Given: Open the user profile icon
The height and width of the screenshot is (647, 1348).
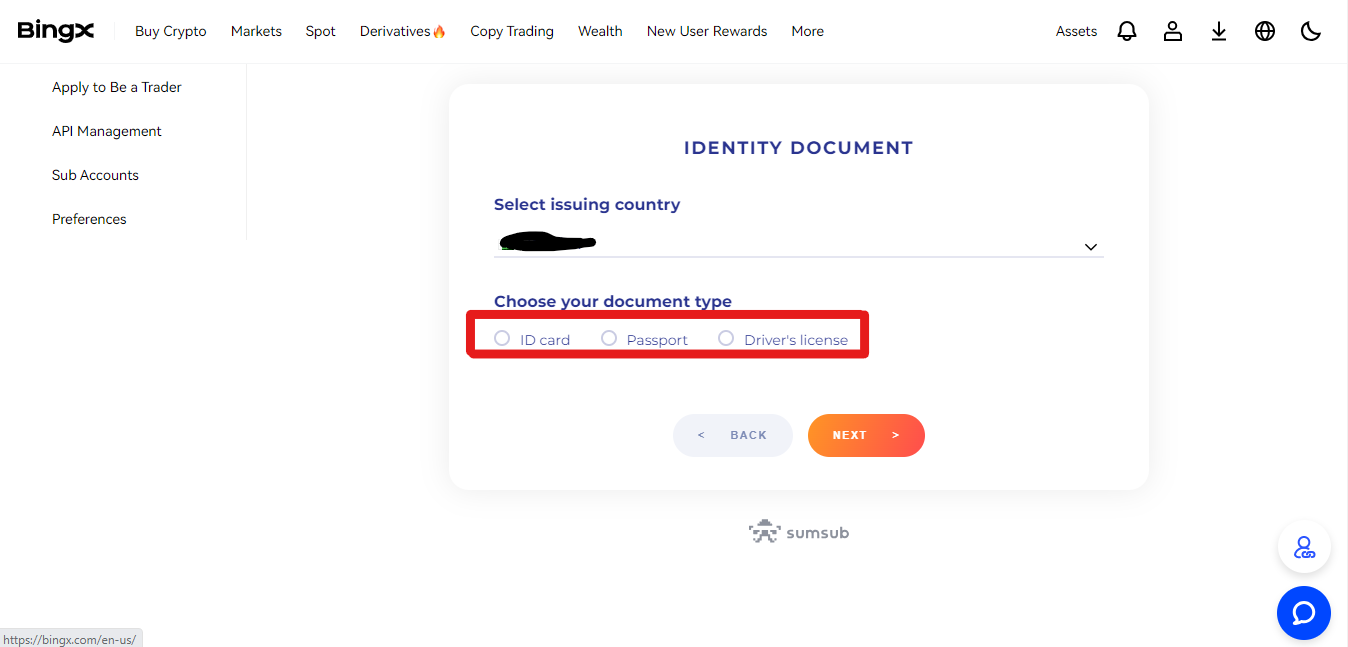Looking at the screenshot, I should 1173,31.
